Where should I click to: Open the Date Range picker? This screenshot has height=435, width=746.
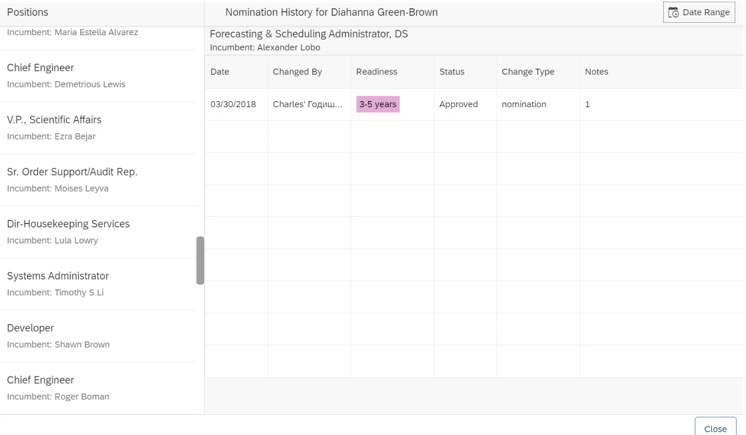pyautogui.click(x=699, y=13)
